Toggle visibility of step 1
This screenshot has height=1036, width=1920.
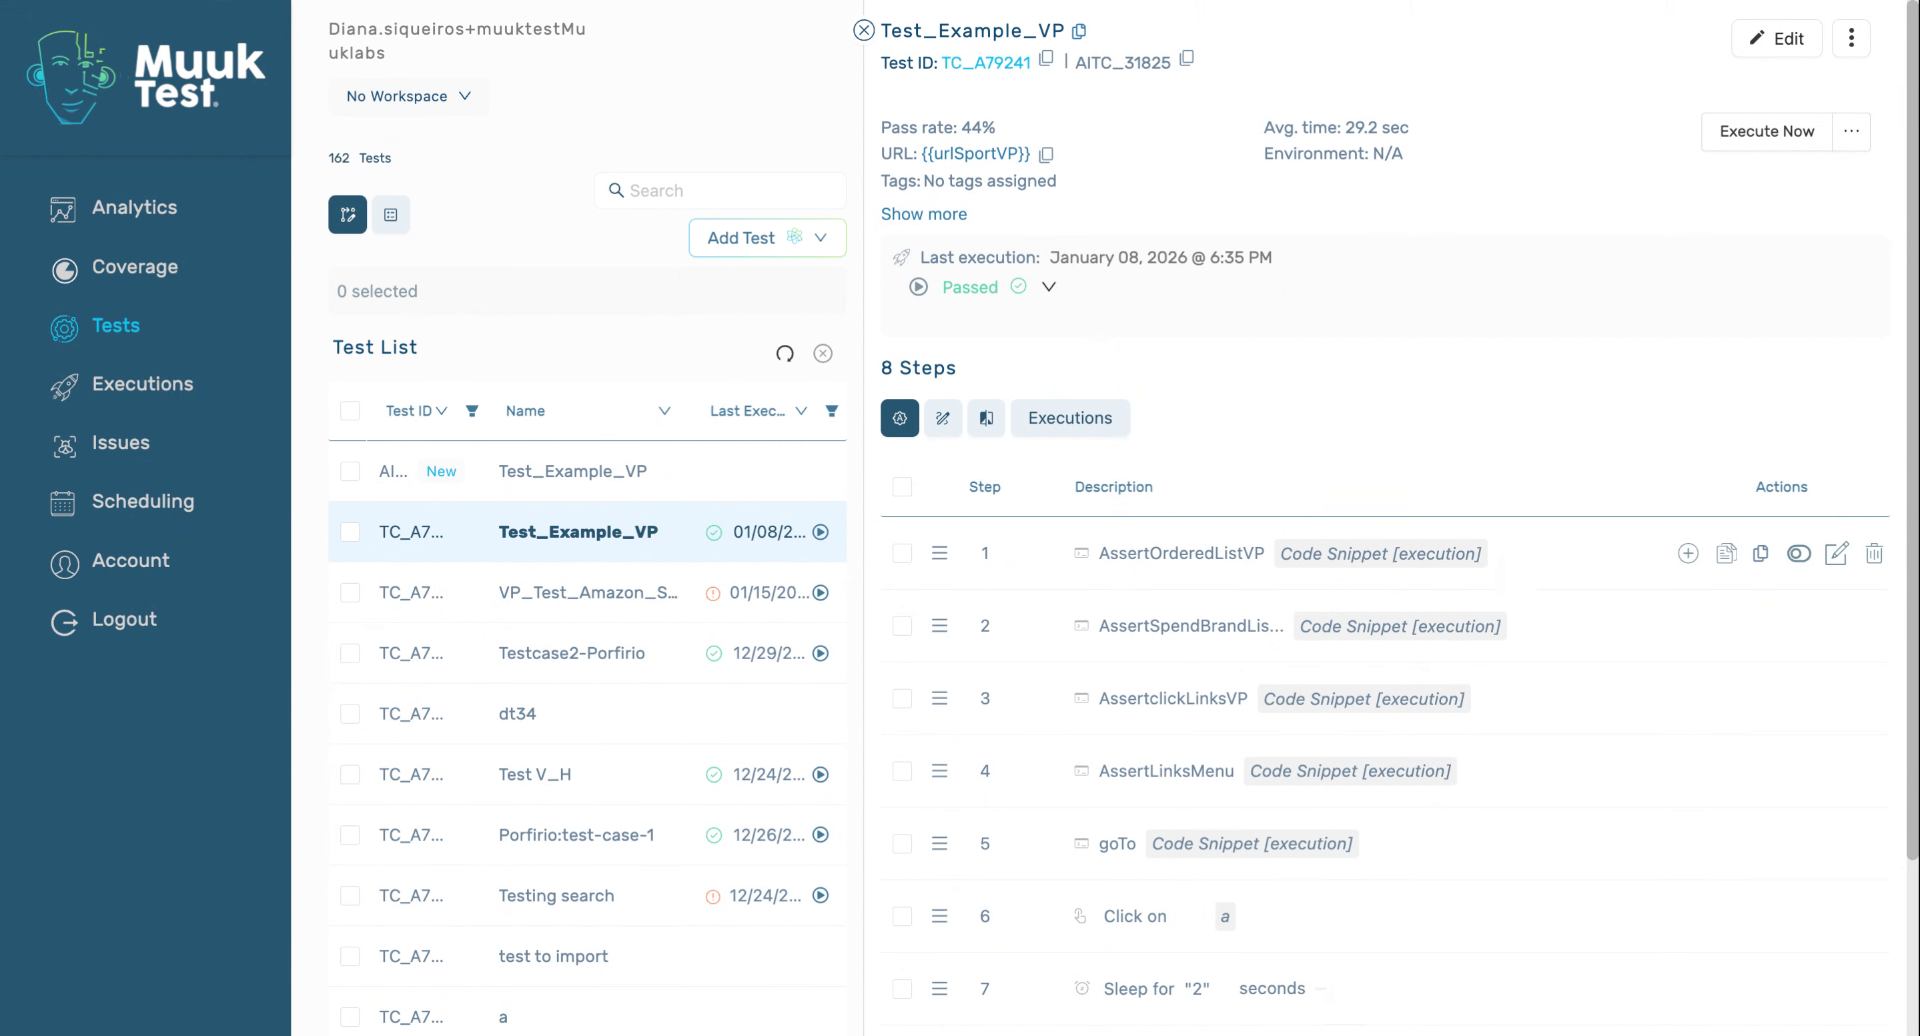[1798, 553]
